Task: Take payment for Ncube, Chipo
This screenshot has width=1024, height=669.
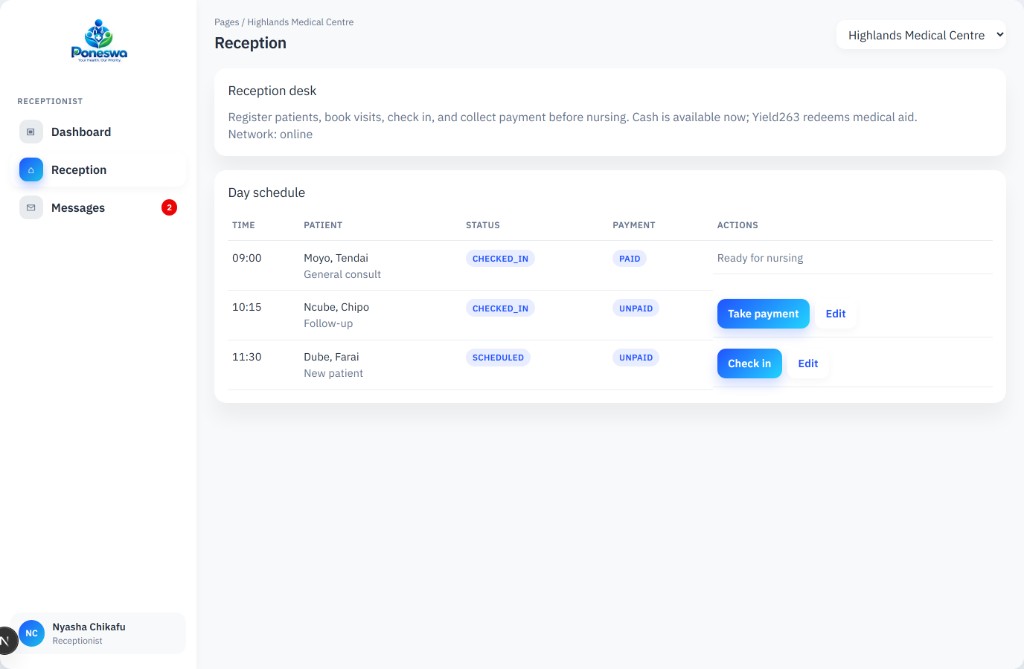Action: coord(763,314)
